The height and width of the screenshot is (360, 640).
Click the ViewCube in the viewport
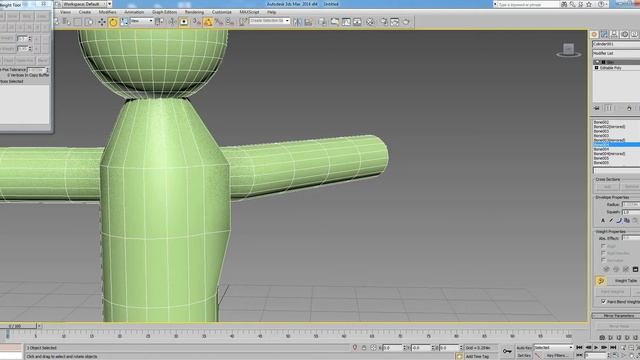pyautogui.click(x=569, y=50)
